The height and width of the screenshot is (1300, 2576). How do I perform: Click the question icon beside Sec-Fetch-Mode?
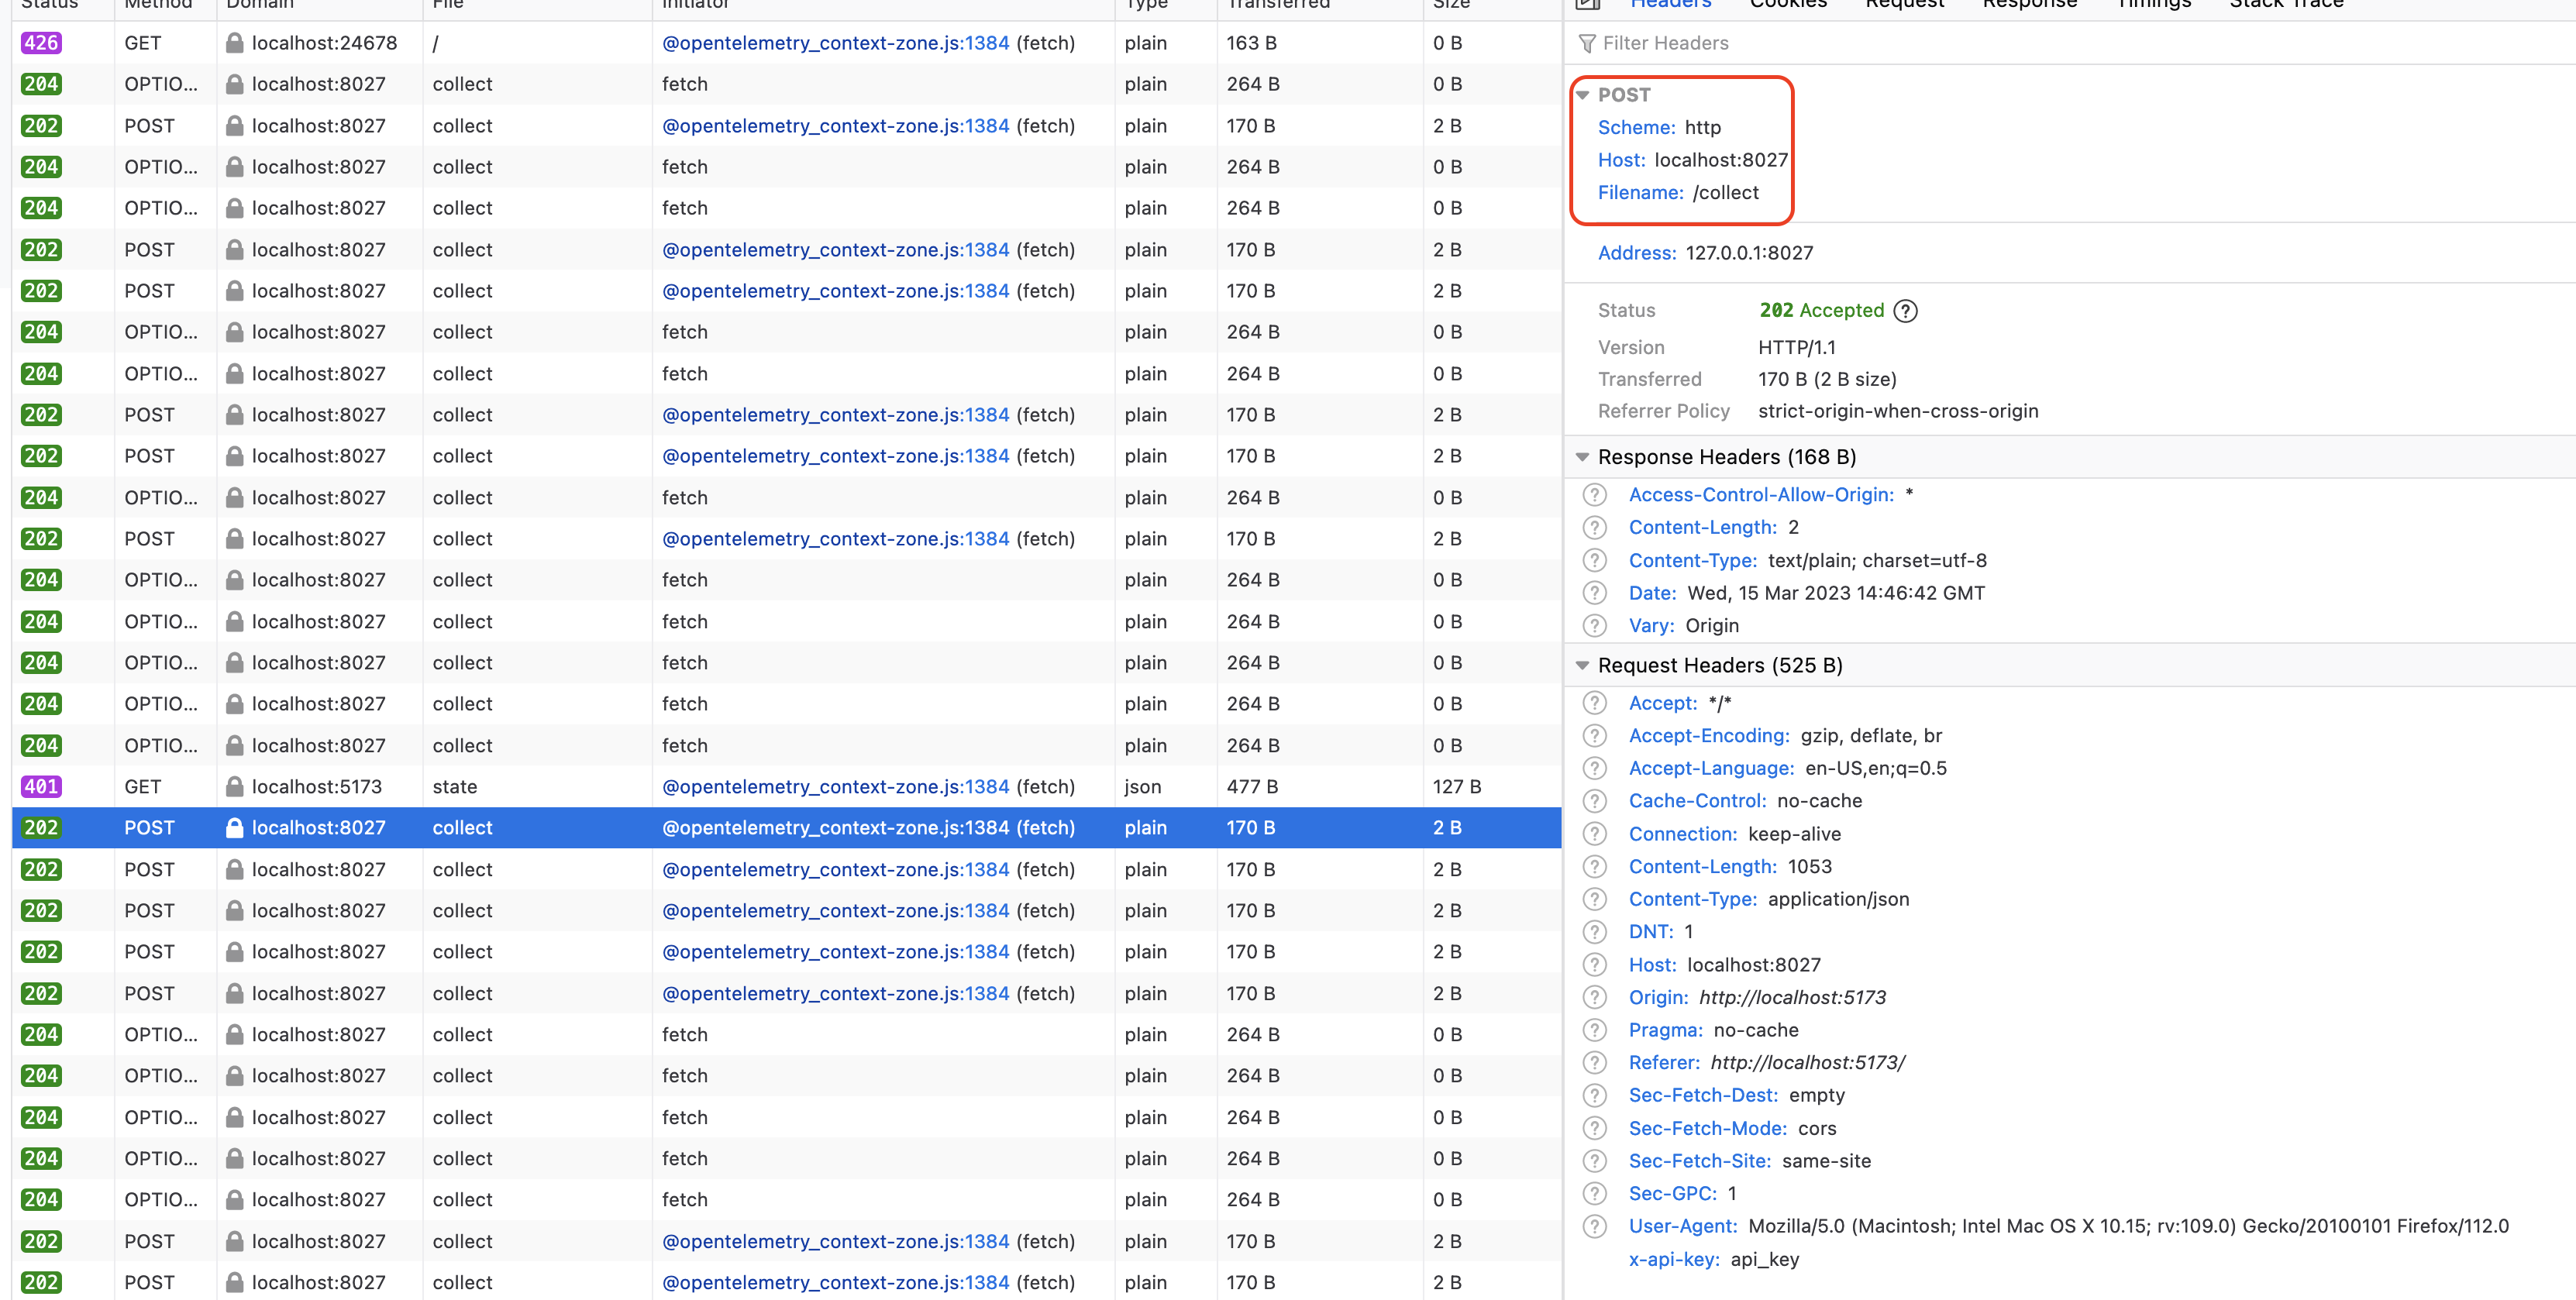(x=1594, y=1128)
